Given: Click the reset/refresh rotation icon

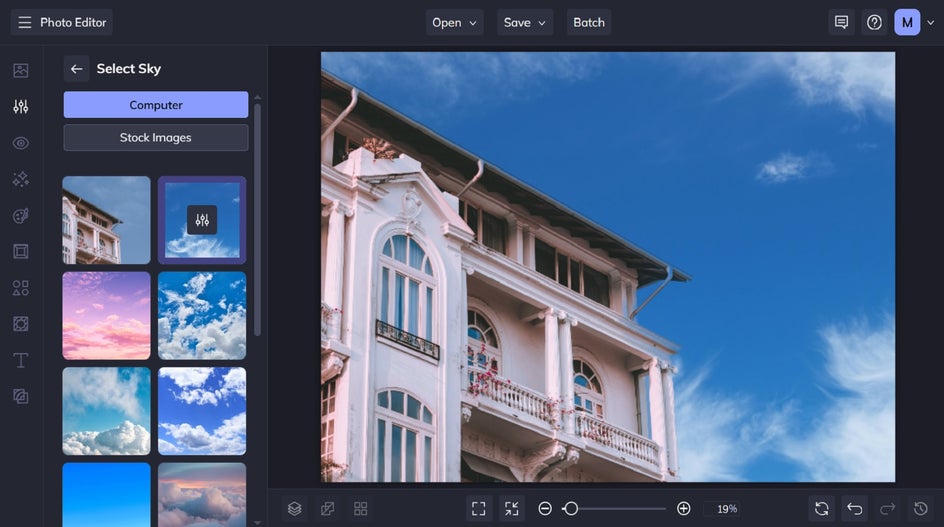Looking at the screenshot, I should [x=822, y=509].
